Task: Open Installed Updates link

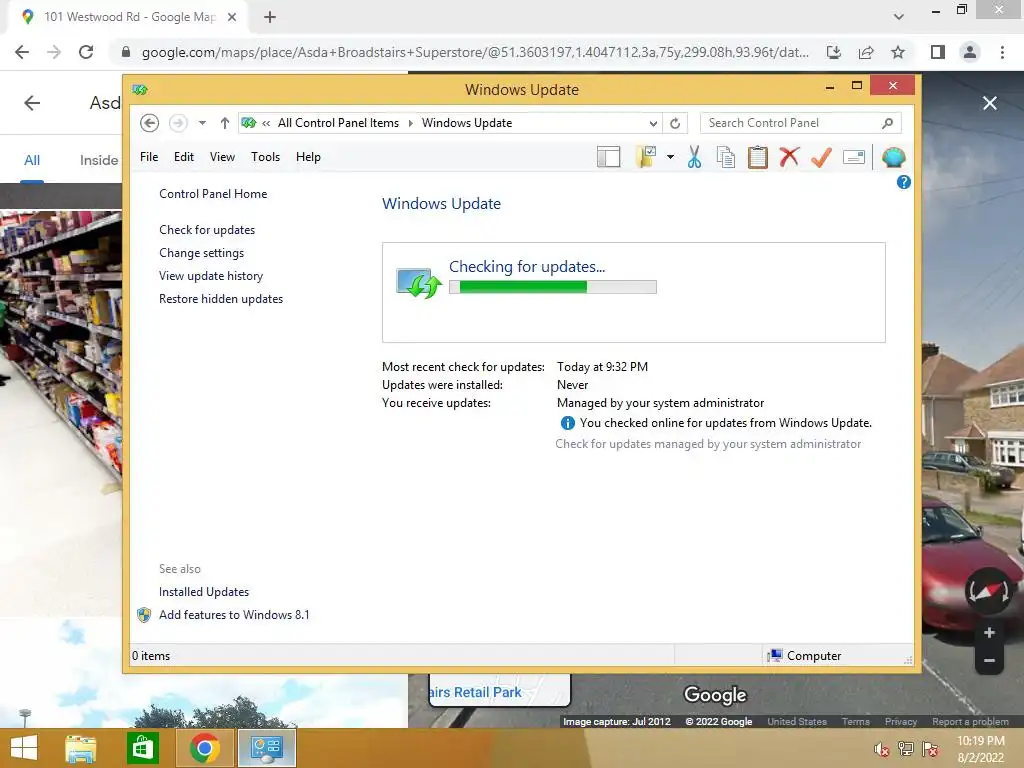Action: pyautogui.click(x=204, y=592)
